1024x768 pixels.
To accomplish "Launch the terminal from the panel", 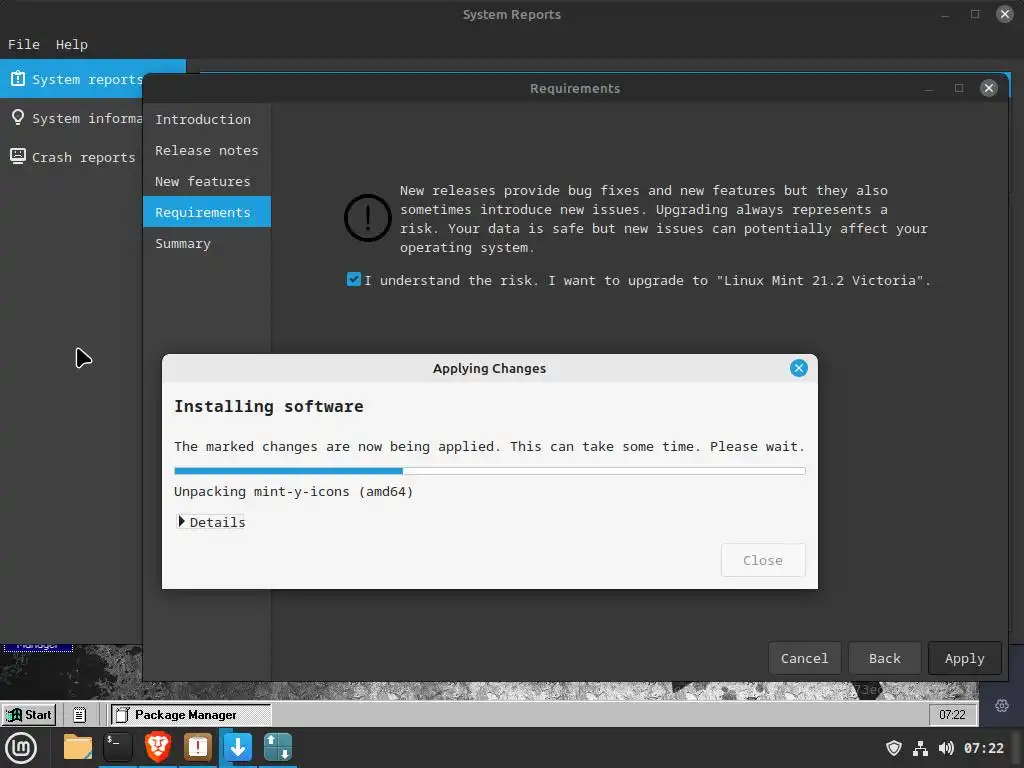I will (x=118, y=747).
